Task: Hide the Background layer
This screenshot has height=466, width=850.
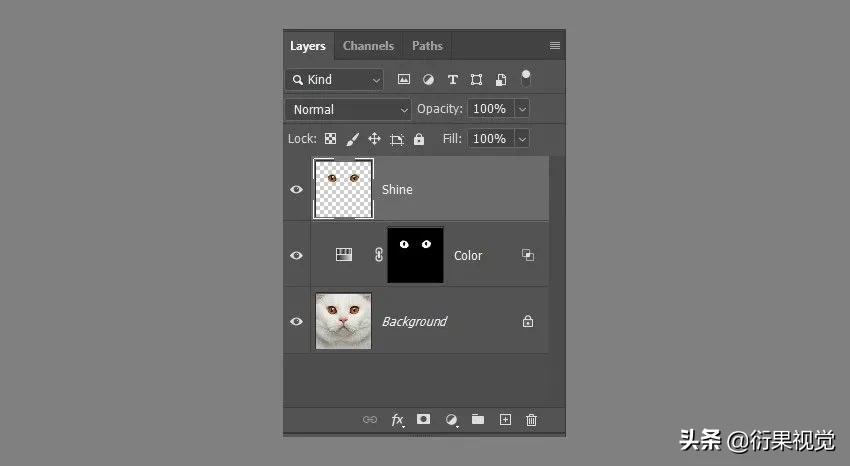Action: 296,321
